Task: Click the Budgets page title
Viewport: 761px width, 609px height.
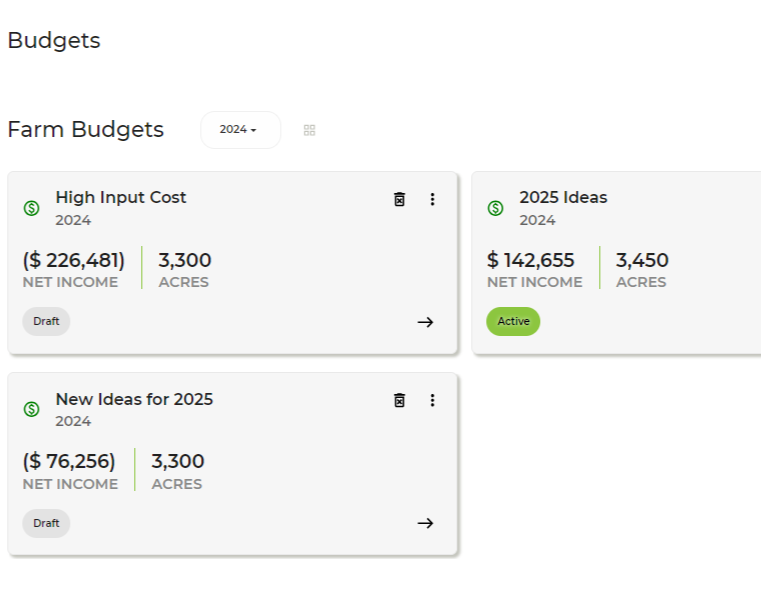Action: tap(54, 41)
